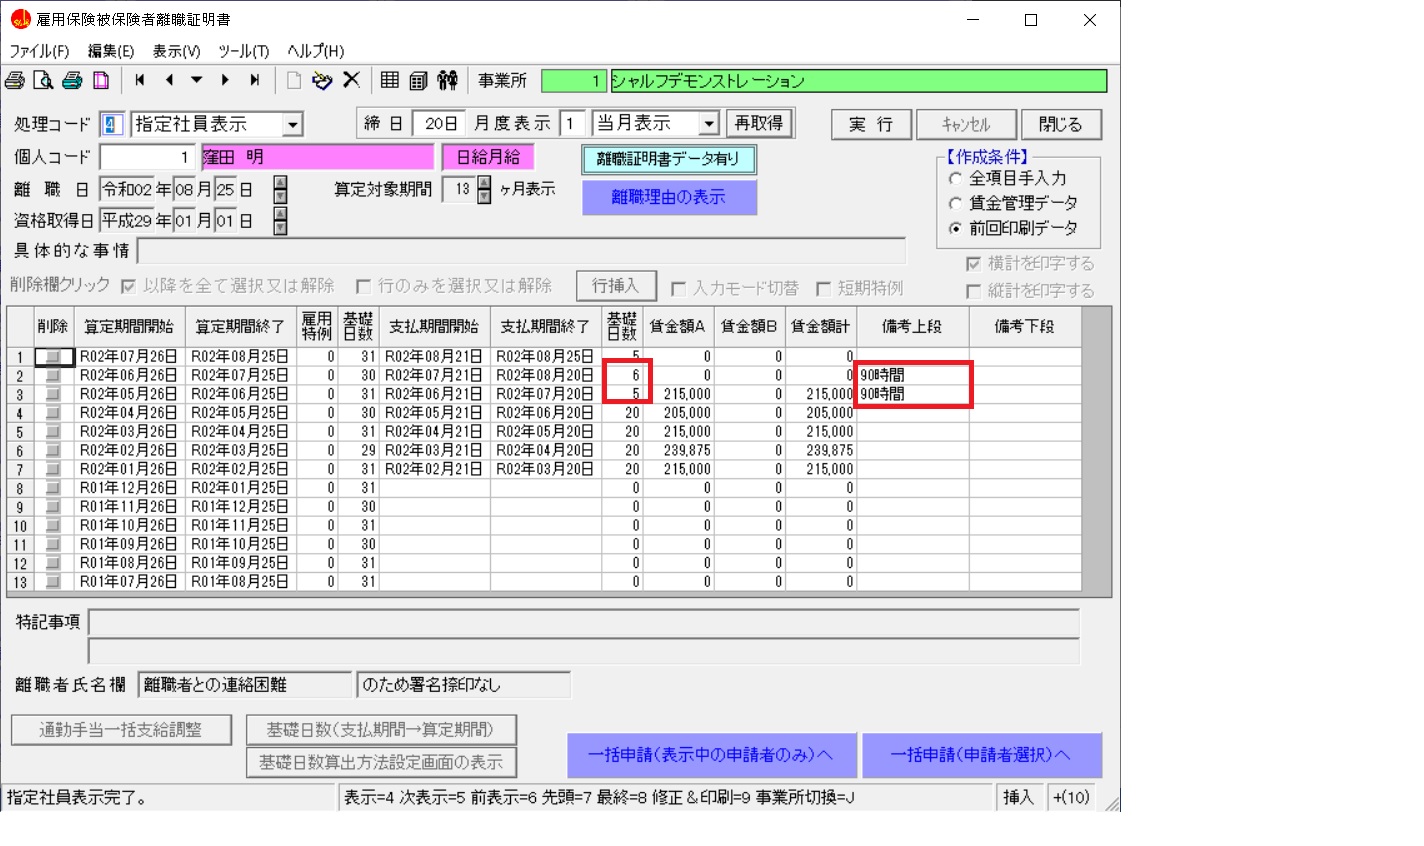Toggle 行のみを選択又は解除 checkbox
This screenshot has height=846, width=1424.
coord(363,286)
